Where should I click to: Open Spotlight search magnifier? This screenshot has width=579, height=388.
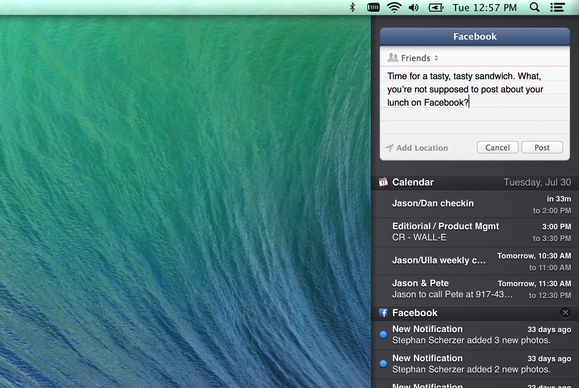pyautogui.click(x=534, y=7)
